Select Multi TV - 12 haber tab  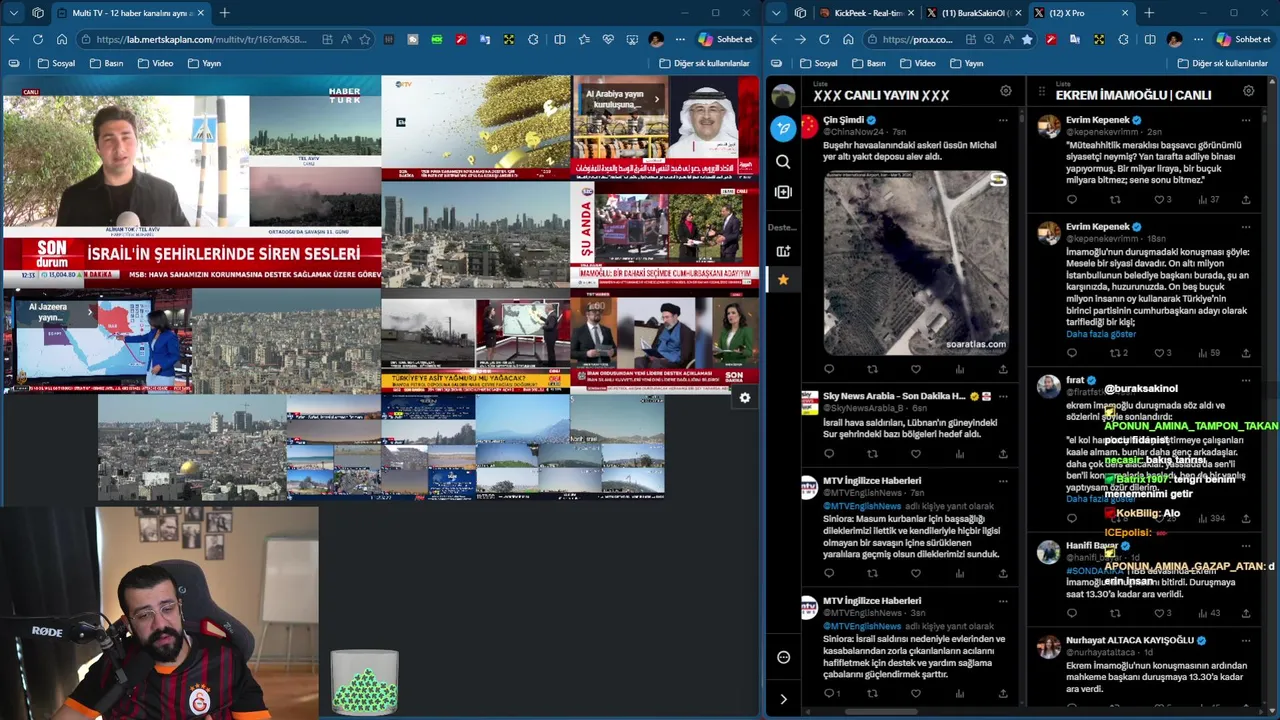click(130, 13)
